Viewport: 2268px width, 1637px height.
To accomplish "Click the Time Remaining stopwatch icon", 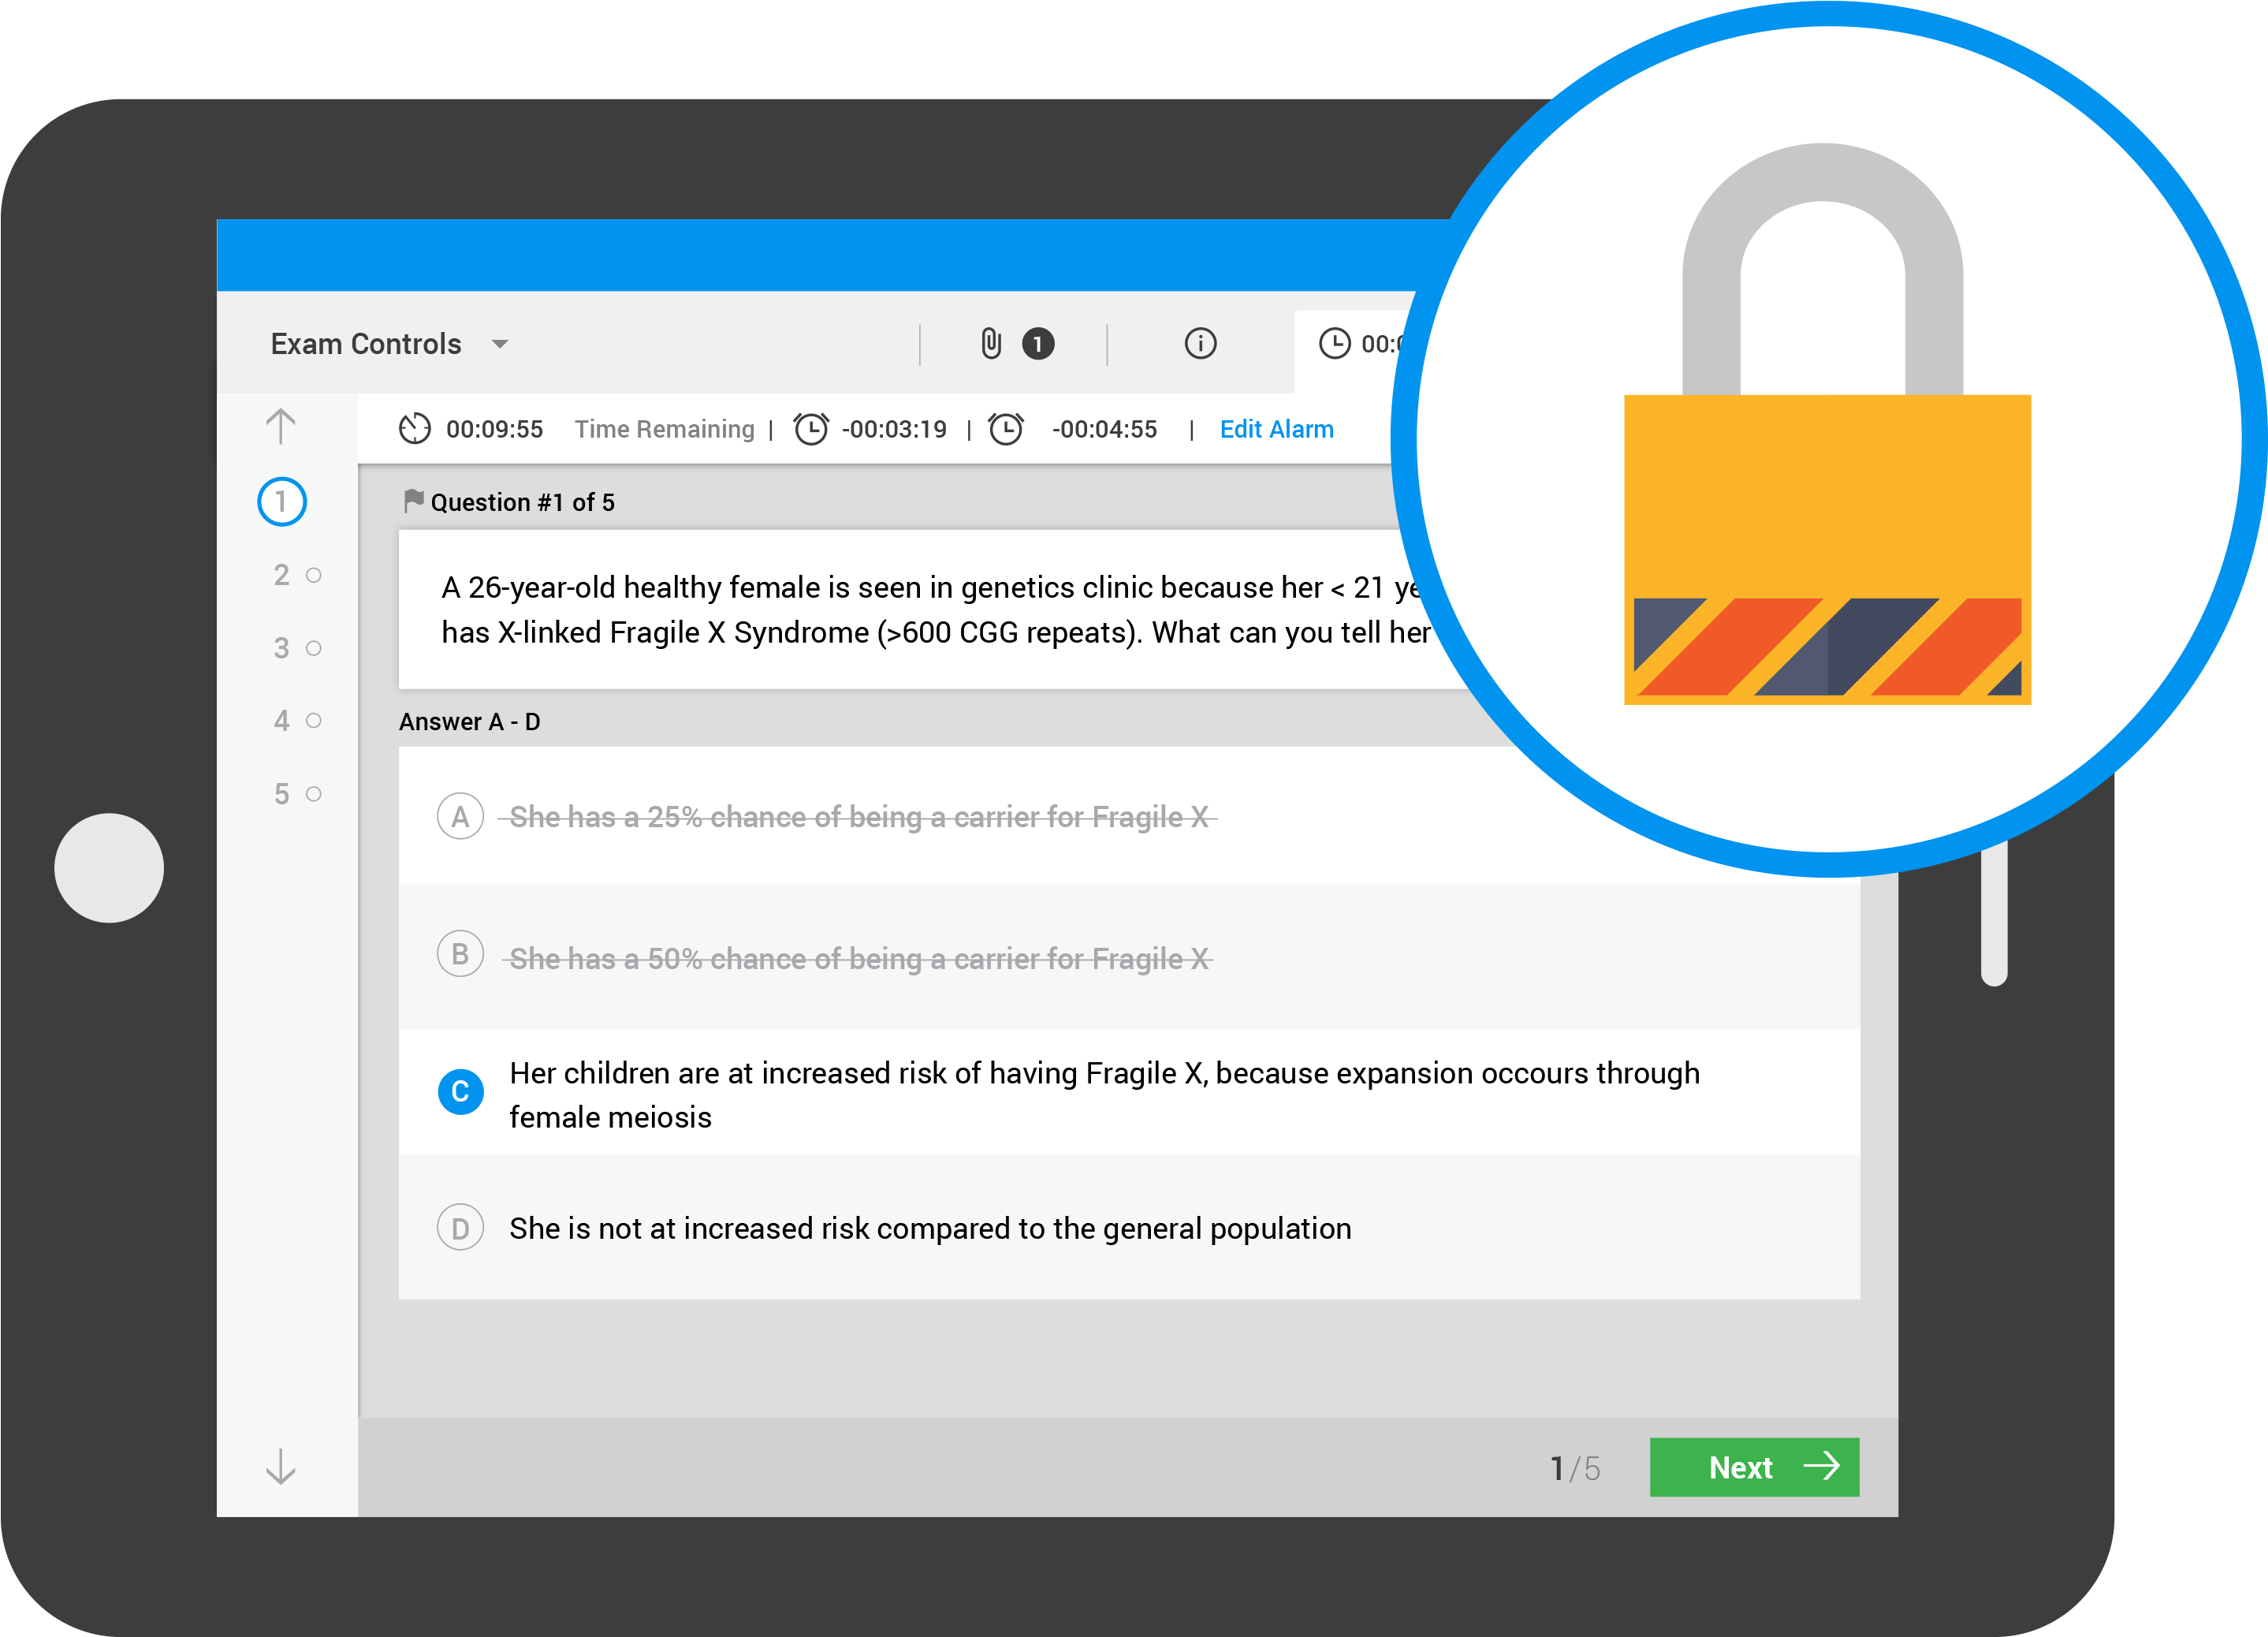I will point(414,429).
